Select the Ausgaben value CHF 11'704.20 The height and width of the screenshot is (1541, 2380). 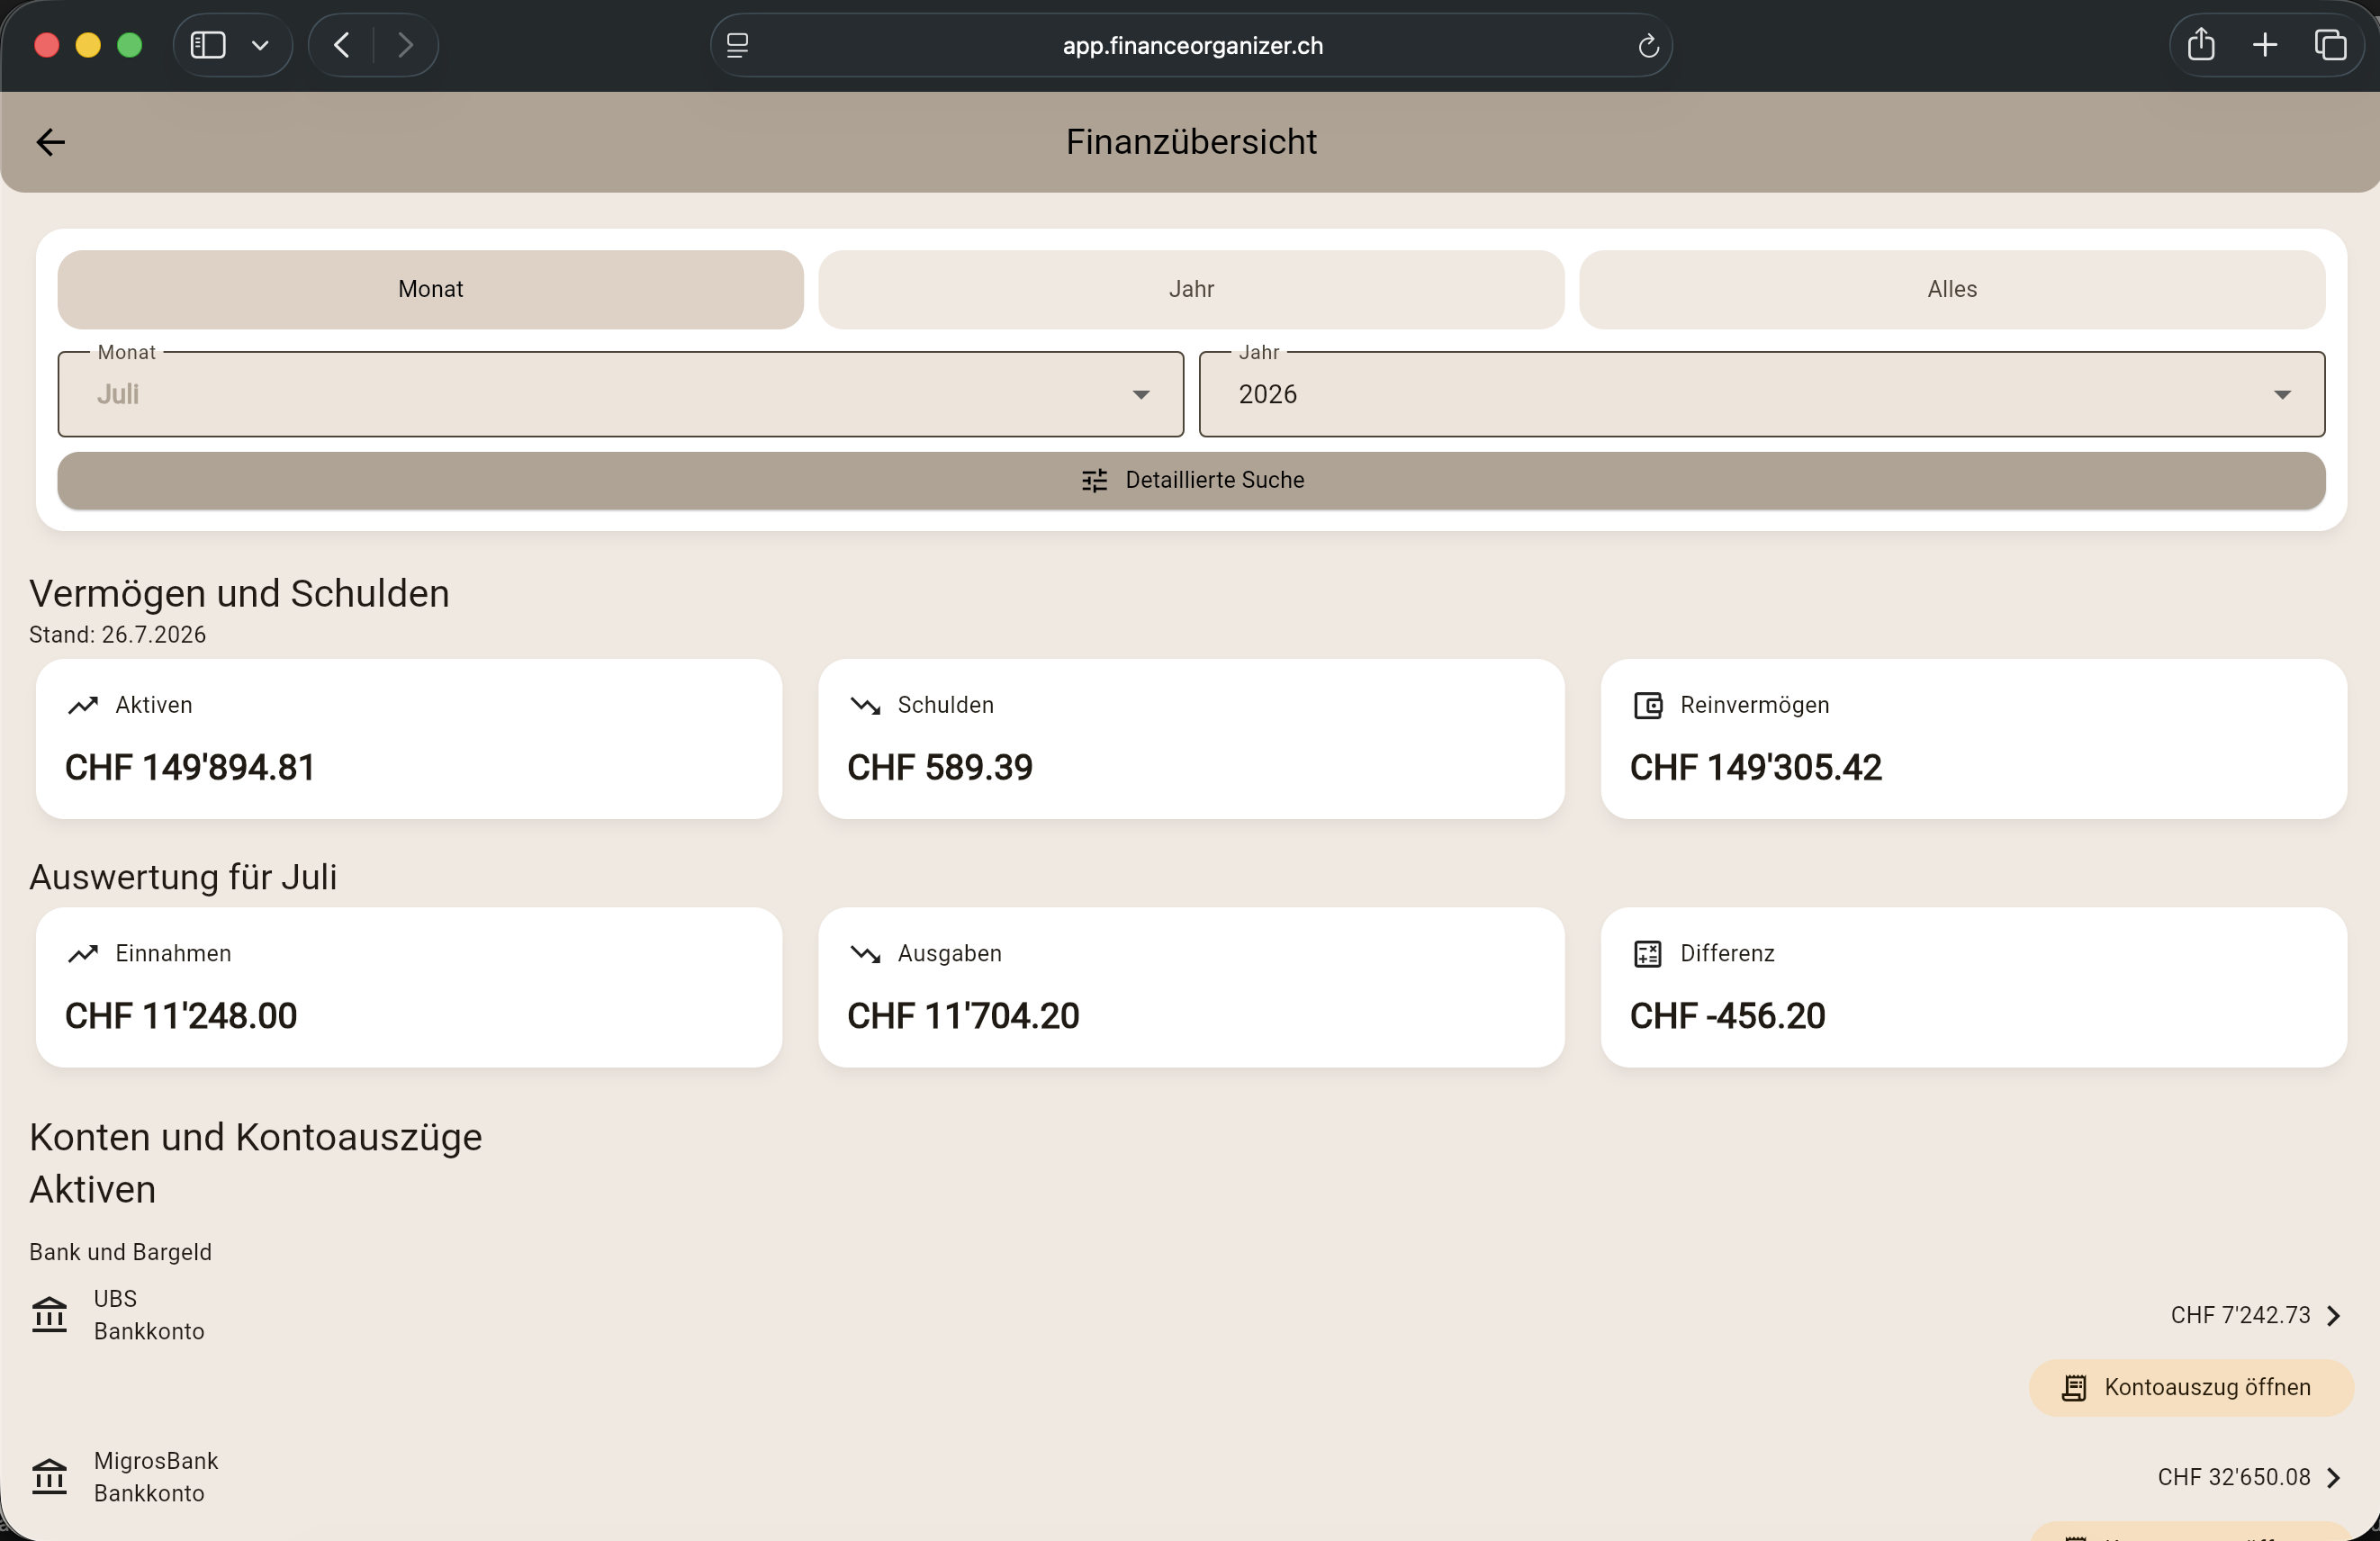pyautogui.click(x=963, y=1016)
